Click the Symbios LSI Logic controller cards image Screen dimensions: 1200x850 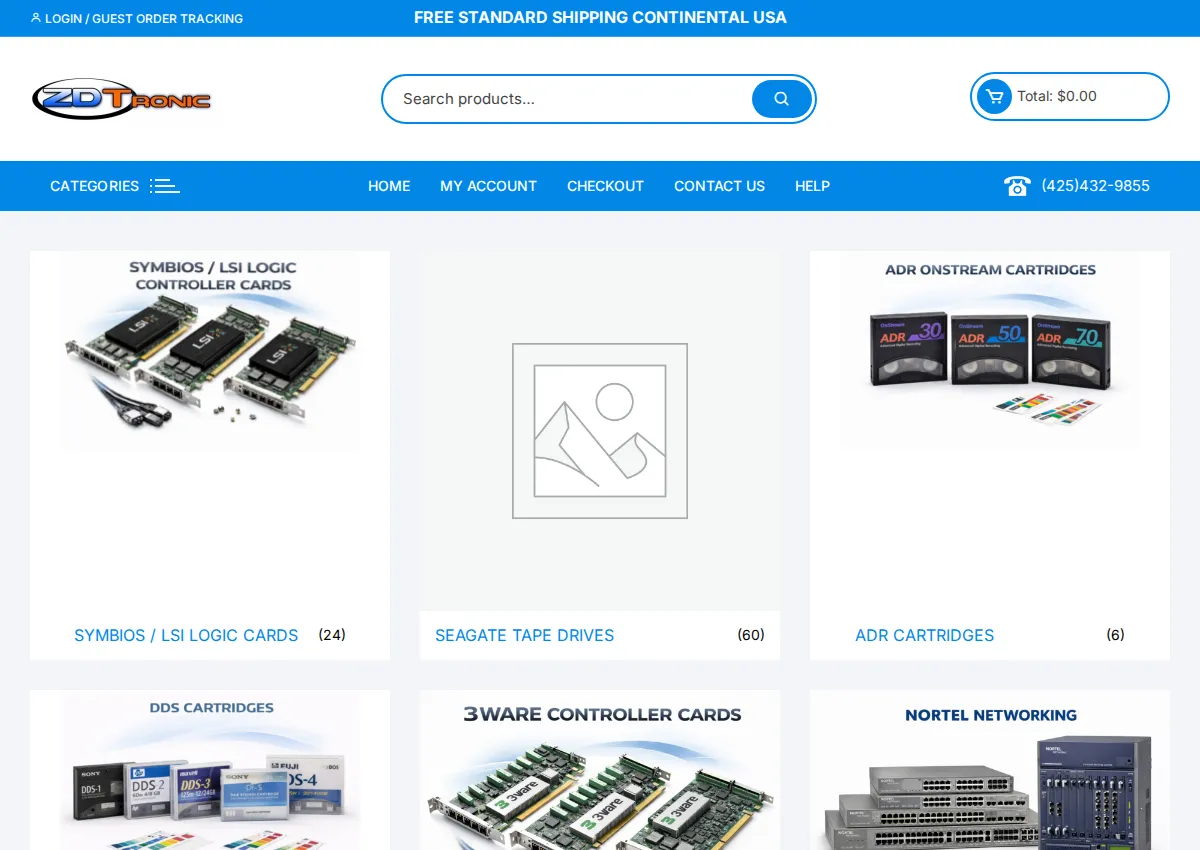[x=210, y=351]
